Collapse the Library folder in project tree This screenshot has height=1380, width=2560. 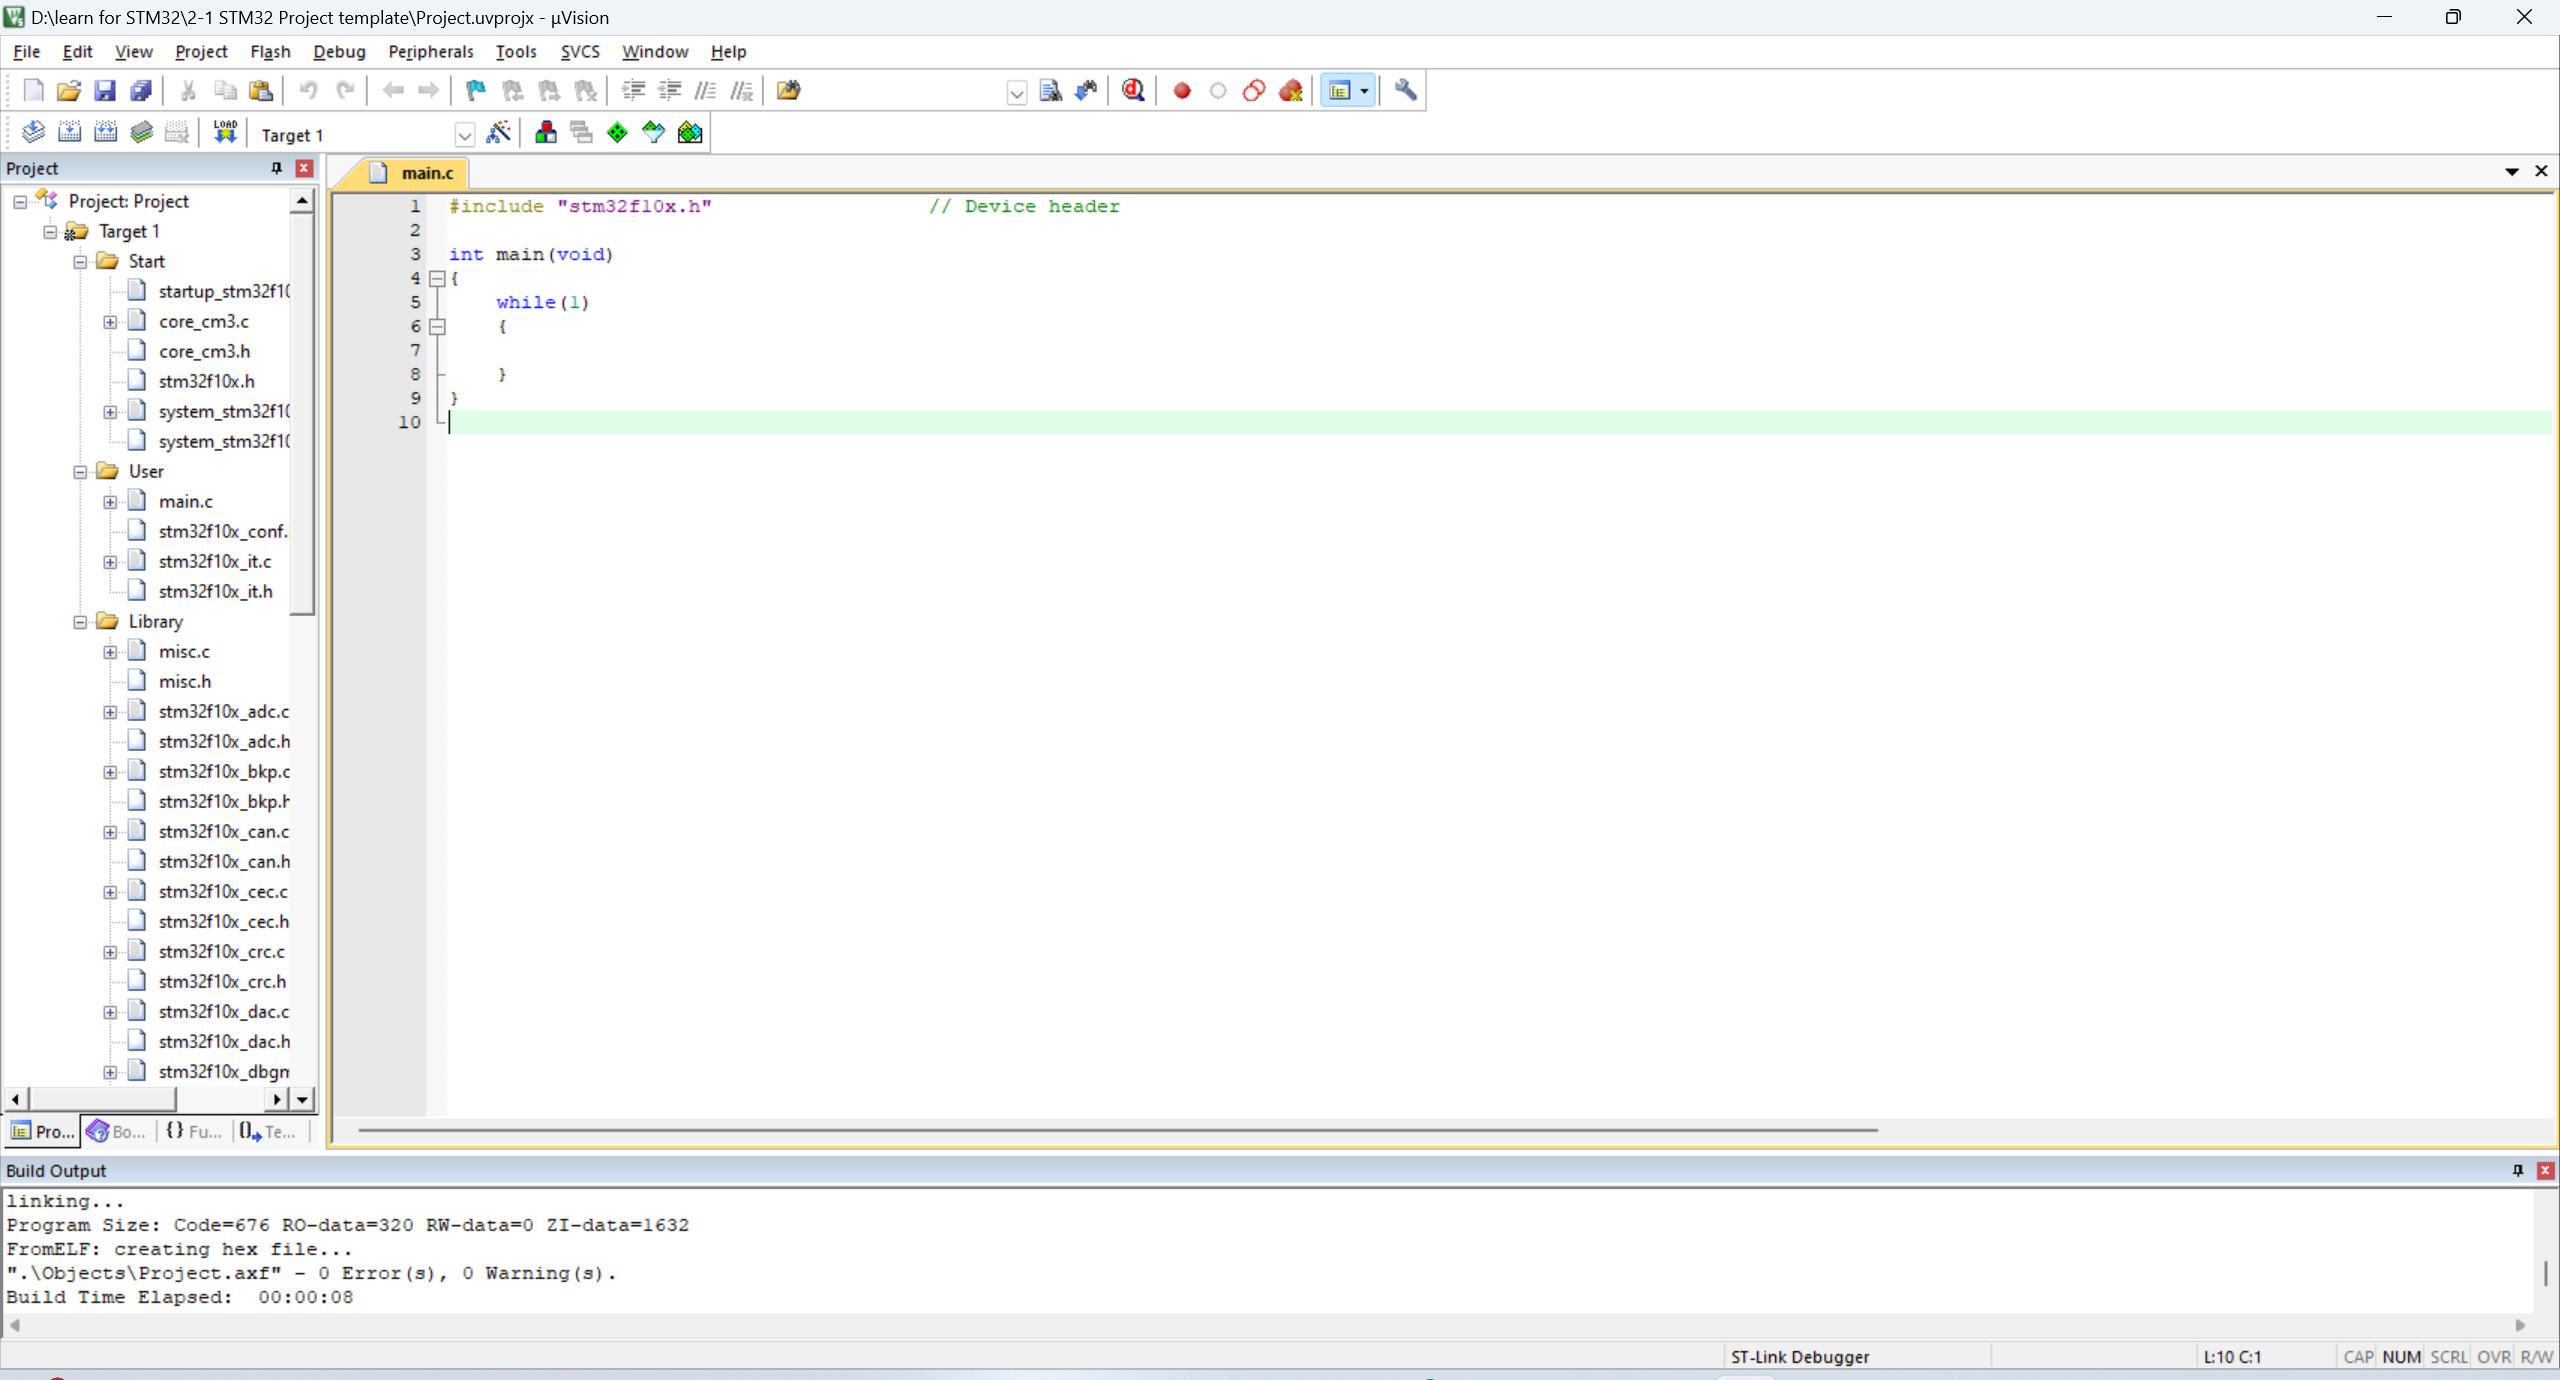click(81, 622)
